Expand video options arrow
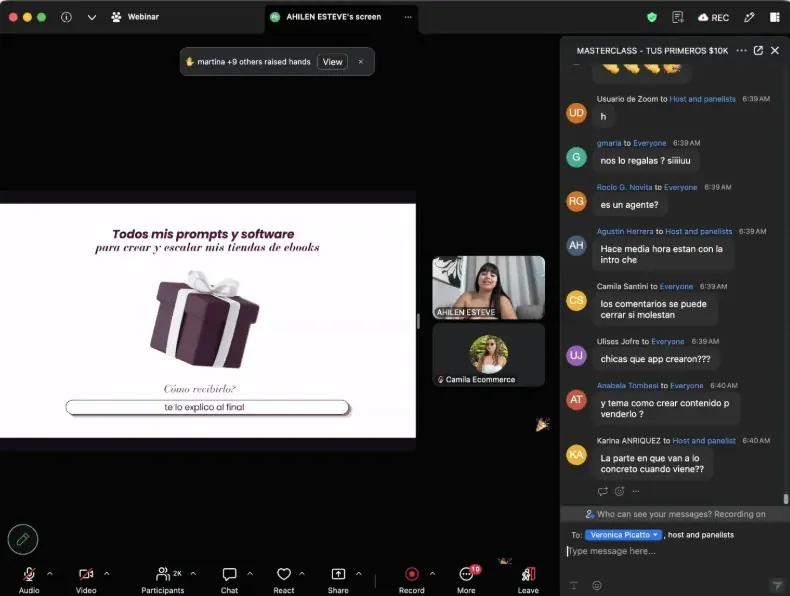The image size is (790, 596). click(107, 573)
